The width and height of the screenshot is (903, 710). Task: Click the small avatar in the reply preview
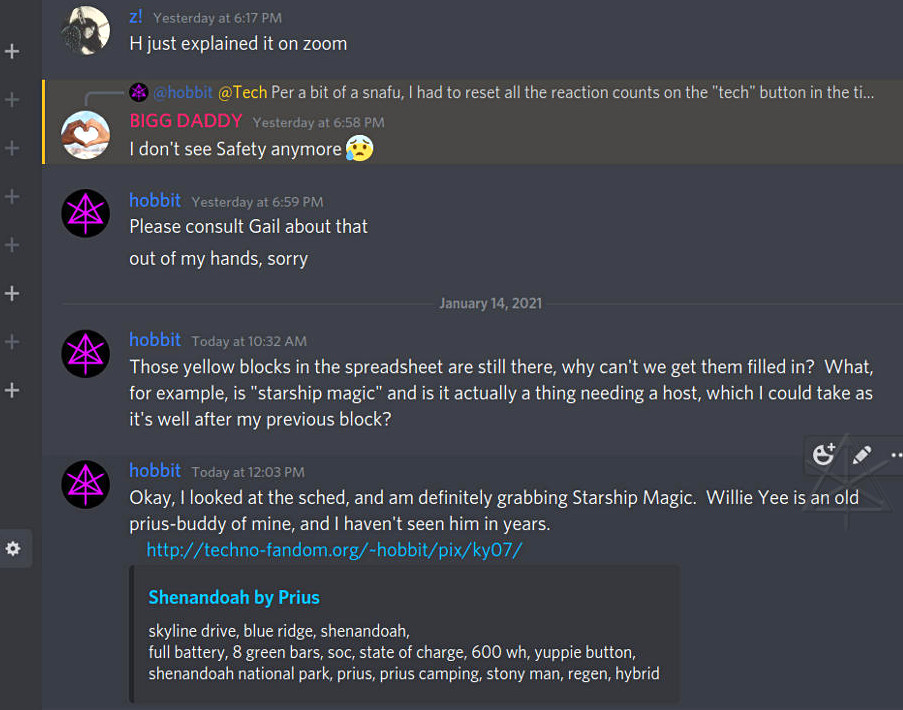tap(138, 93)
